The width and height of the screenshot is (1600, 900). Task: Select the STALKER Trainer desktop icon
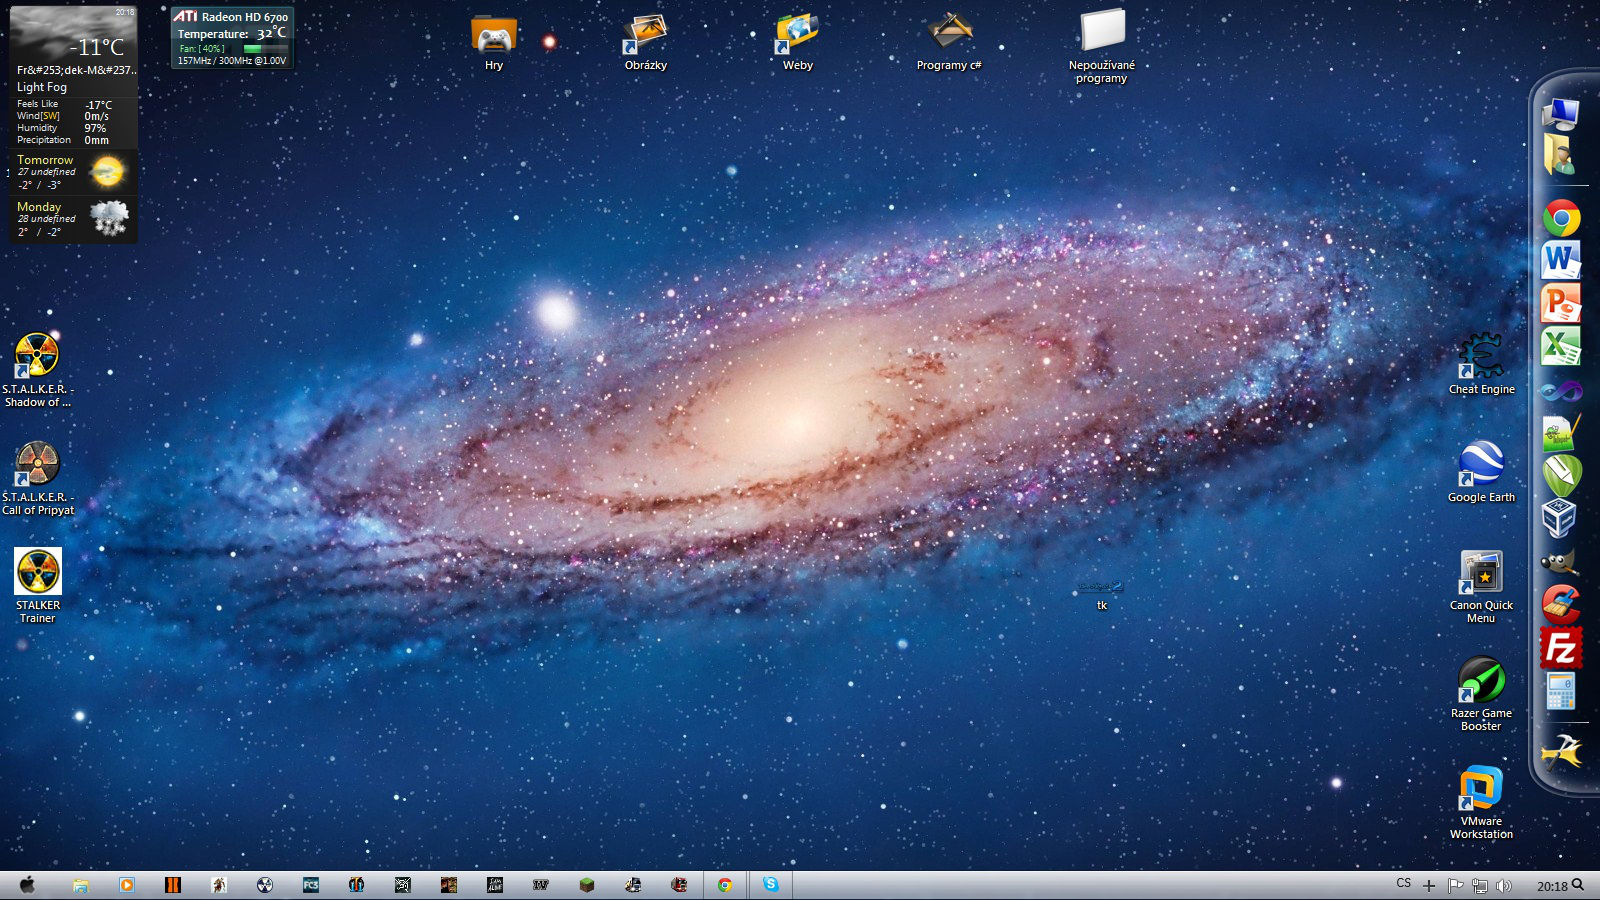tap(38, 572)
